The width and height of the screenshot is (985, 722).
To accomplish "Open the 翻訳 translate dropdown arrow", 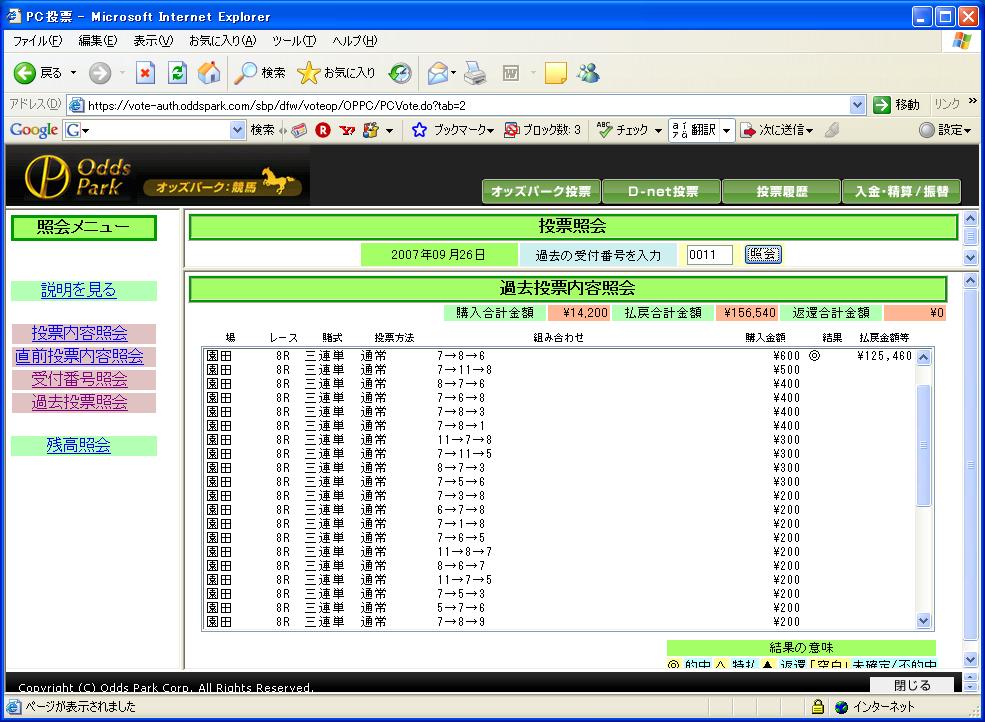I will click(x=726, y=130).
